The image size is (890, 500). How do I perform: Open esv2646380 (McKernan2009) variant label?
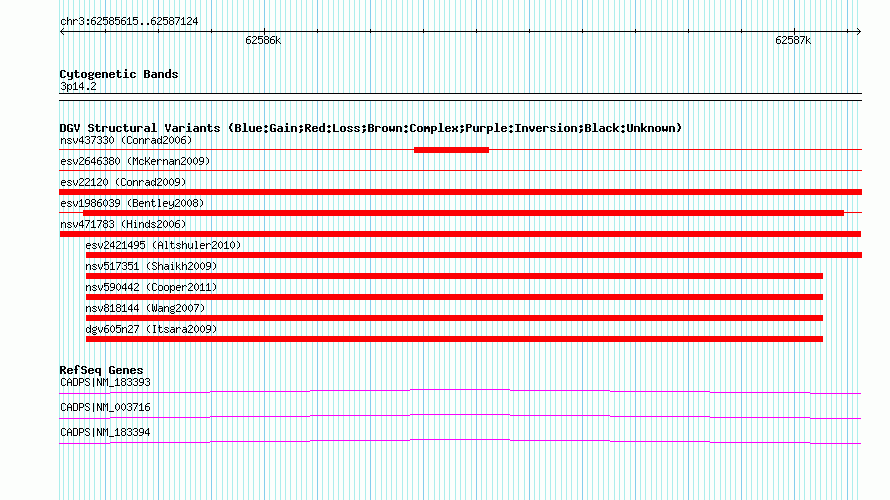tap(135, 161)
